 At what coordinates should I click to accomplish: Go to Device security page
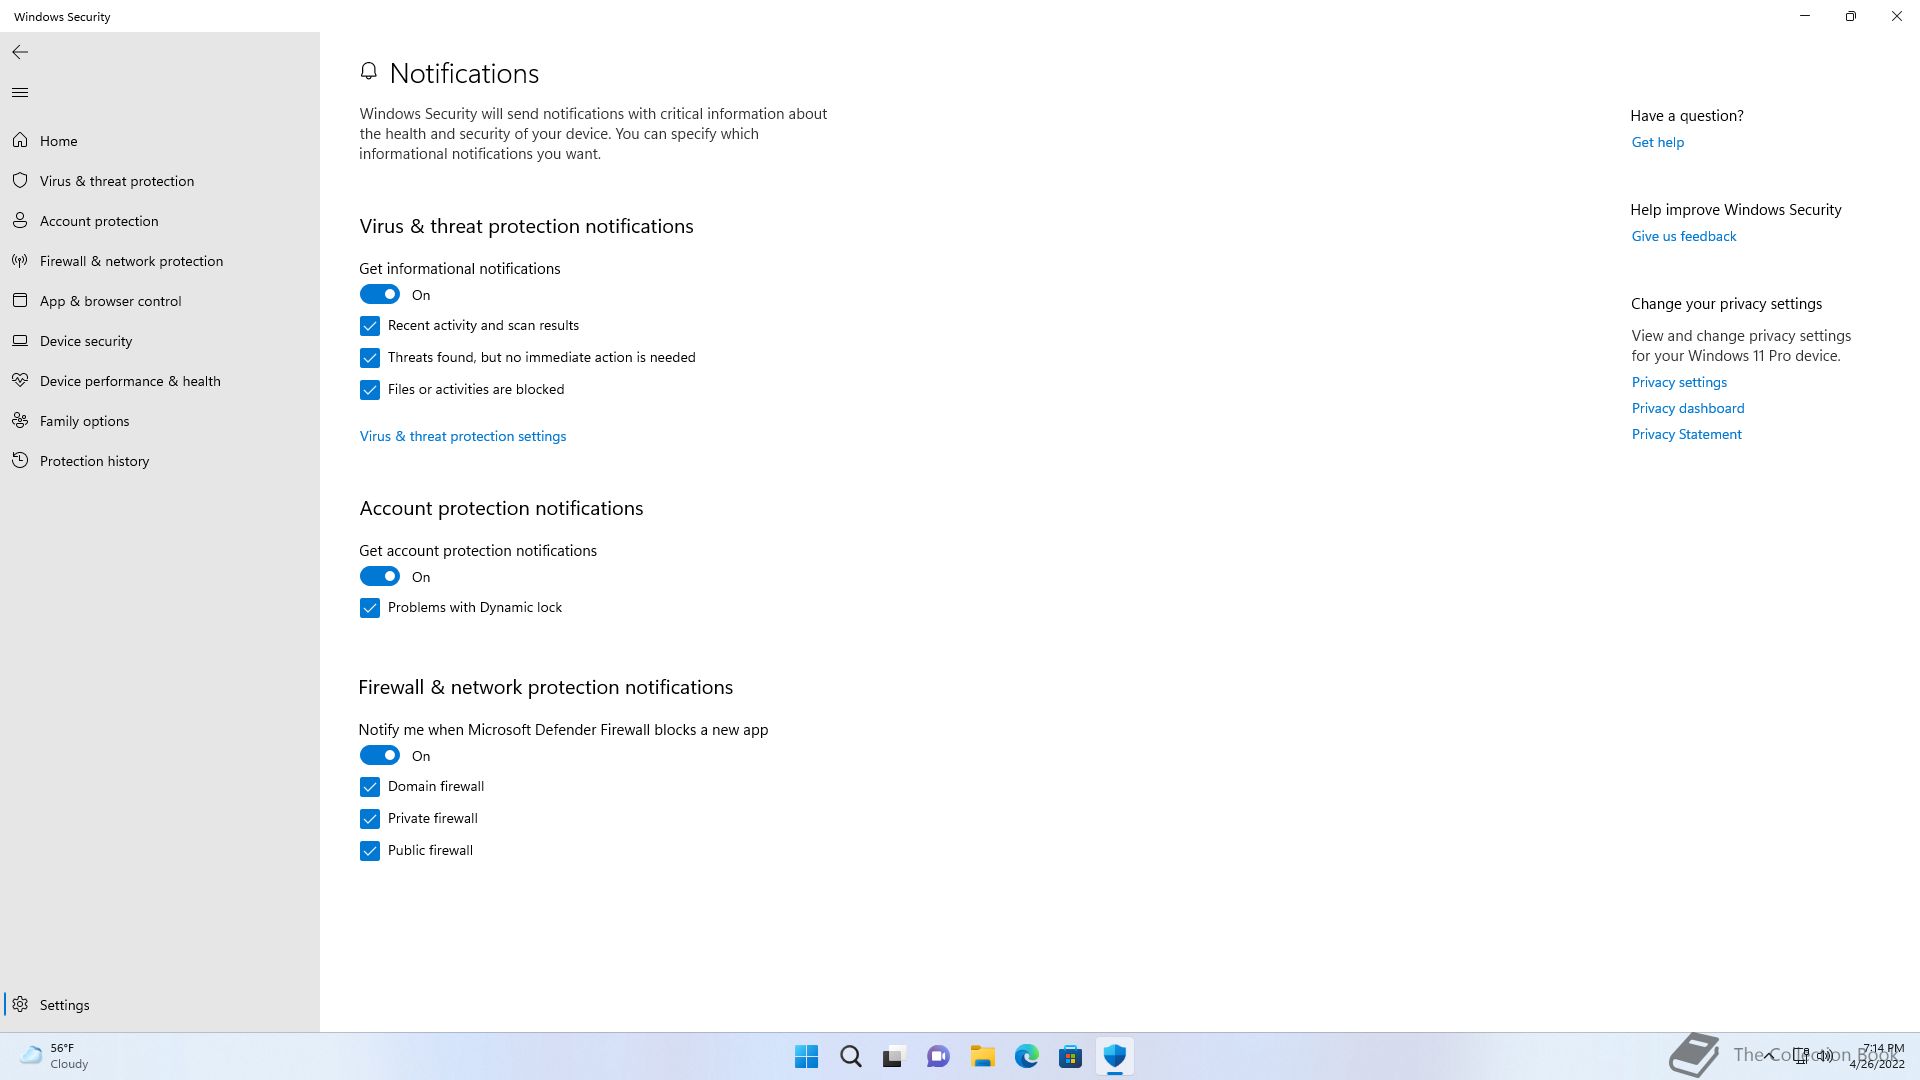[86, 341]
